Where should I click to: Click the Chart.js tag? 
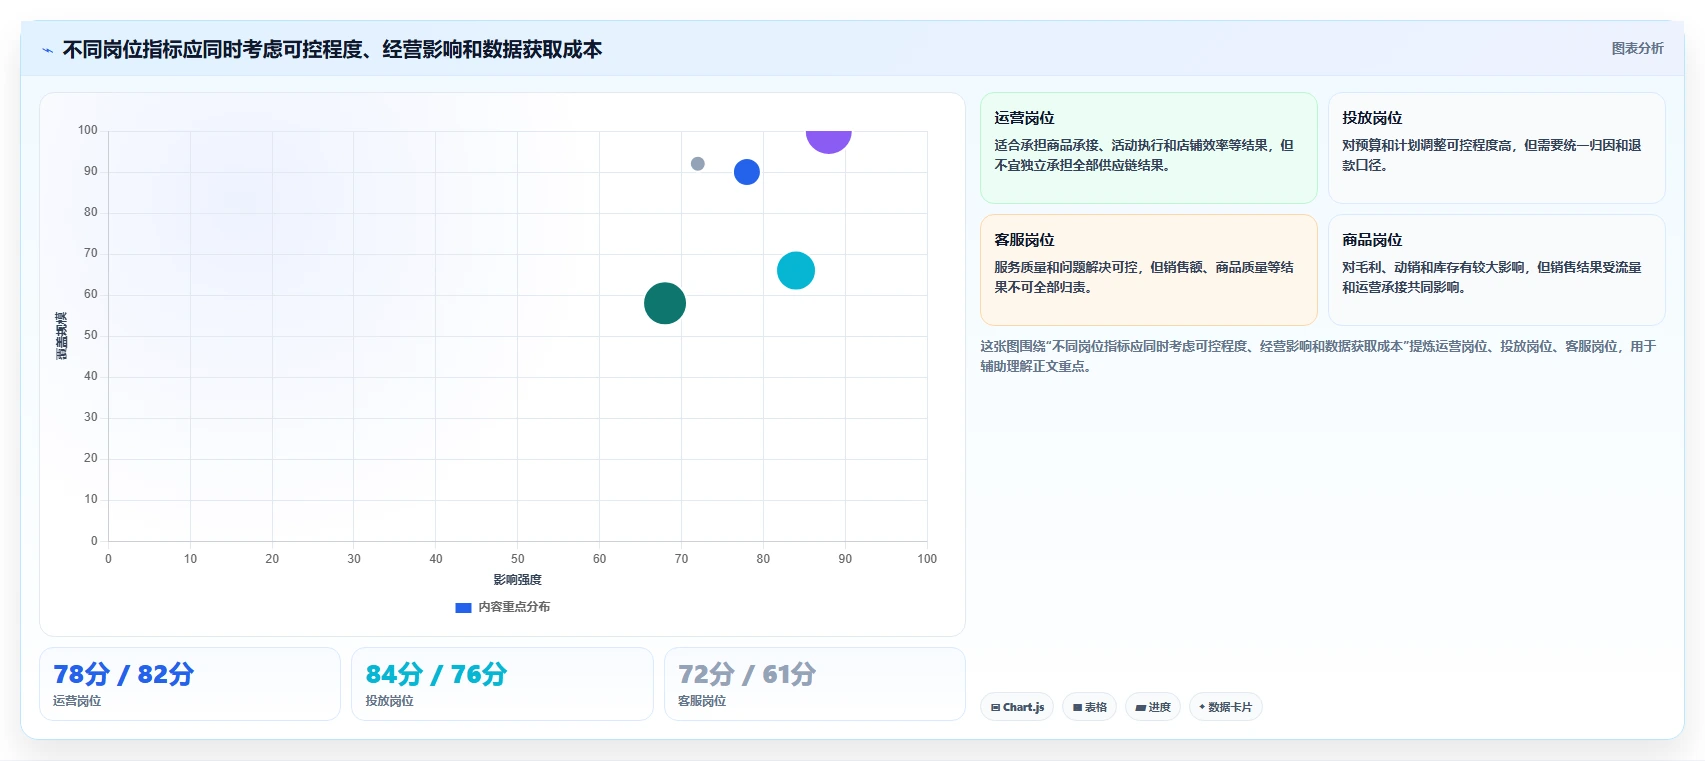point(1017,707)
